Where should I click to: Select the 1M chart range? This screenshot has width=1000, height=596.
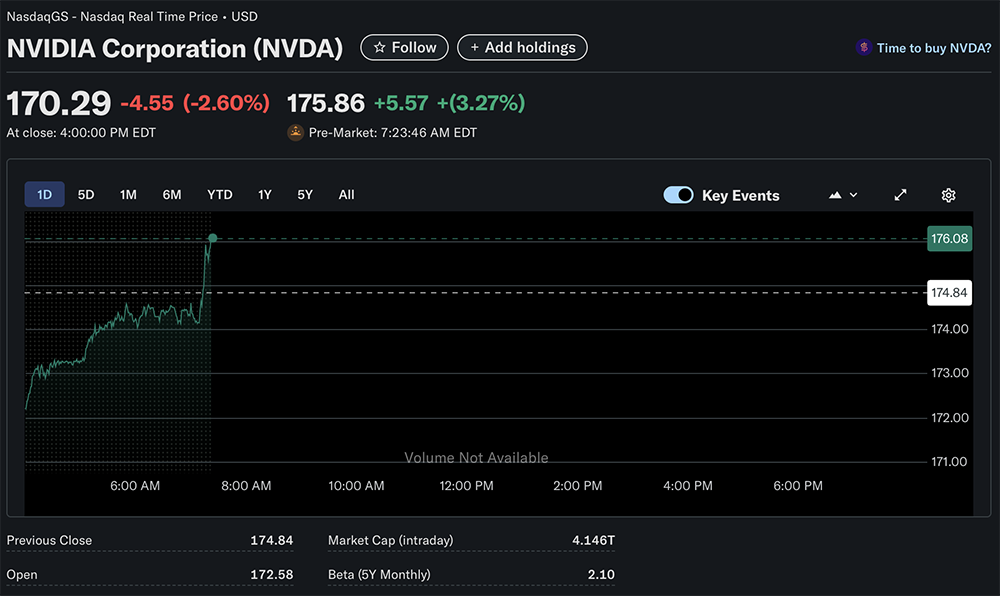click(x=128, y=195)
